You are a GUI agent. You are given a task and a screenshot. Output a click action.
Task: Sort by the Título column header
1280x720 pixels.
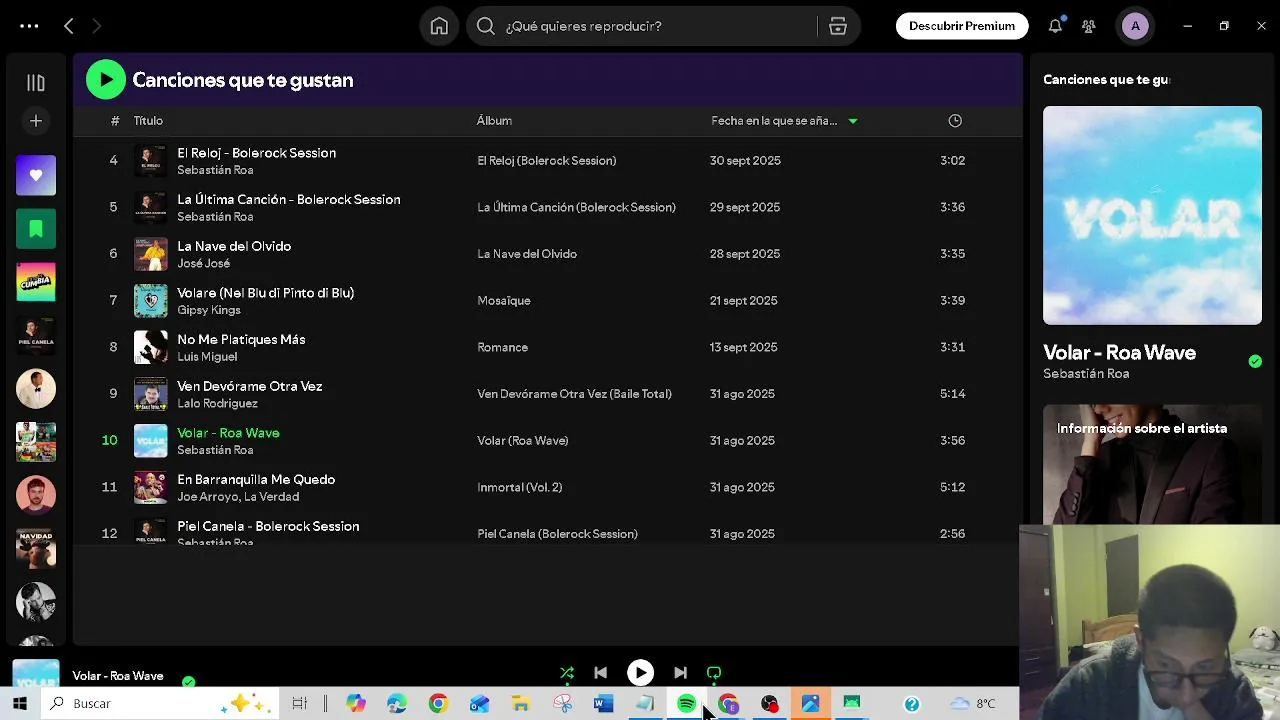[148, 120]
